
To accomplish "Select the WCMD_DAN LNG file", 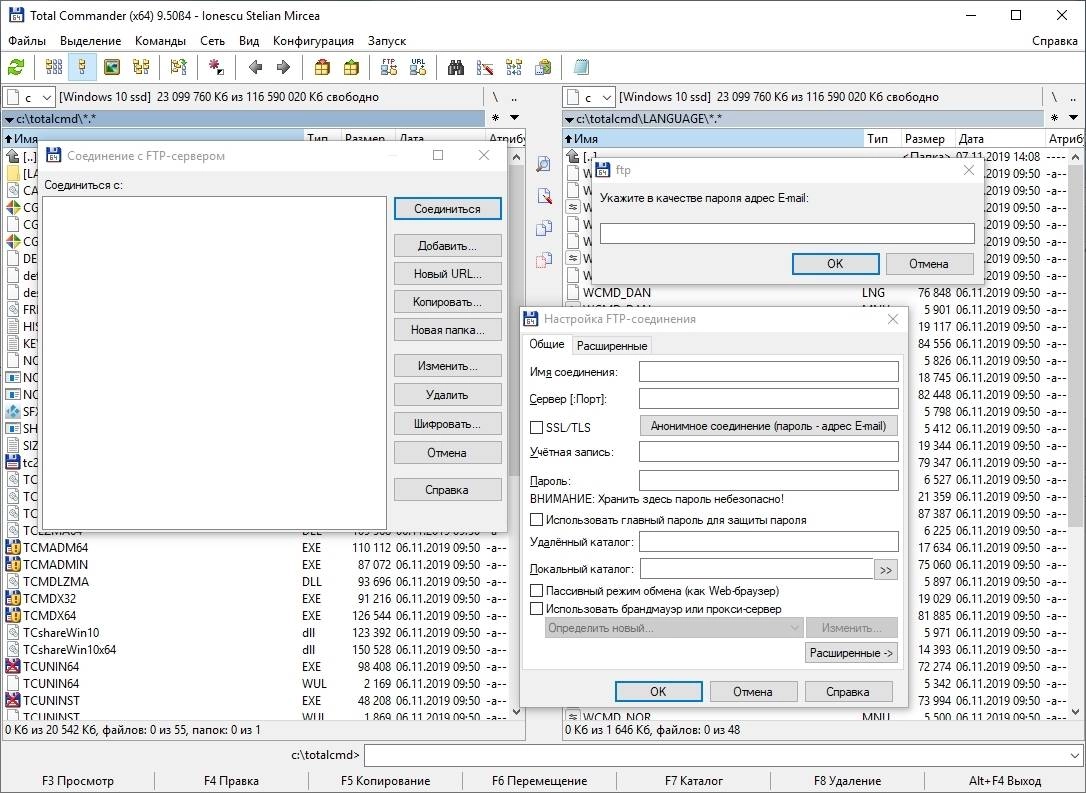I will click(816, 293).
